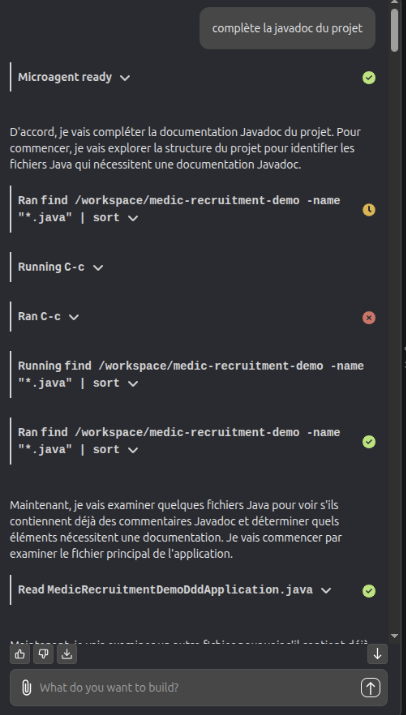Image resolution: width=406 pixels, height=715 pixels.
Task: Click the send message arrow button
Action: click(370, 687)
